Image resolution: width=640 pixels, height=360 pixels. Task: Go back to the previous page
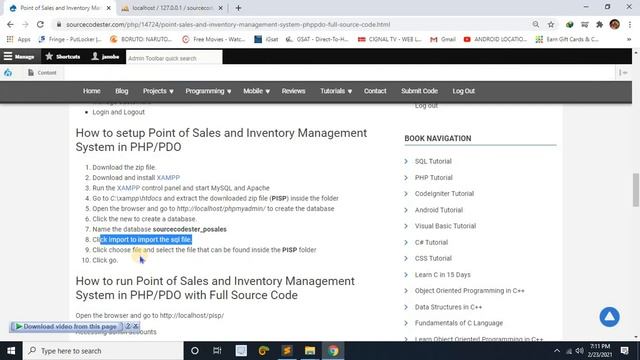[x=10, y=24]
